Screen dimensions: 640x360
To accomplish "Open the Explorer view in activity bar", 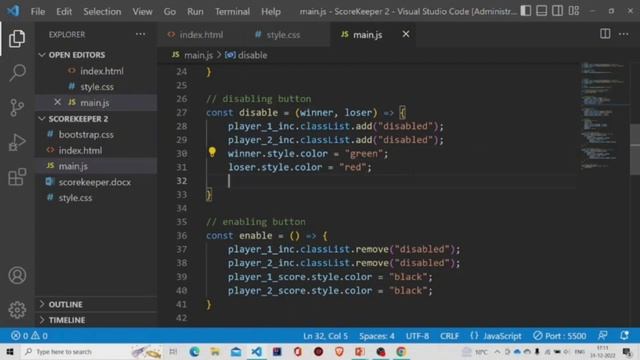I will click(x=17, y=39).
